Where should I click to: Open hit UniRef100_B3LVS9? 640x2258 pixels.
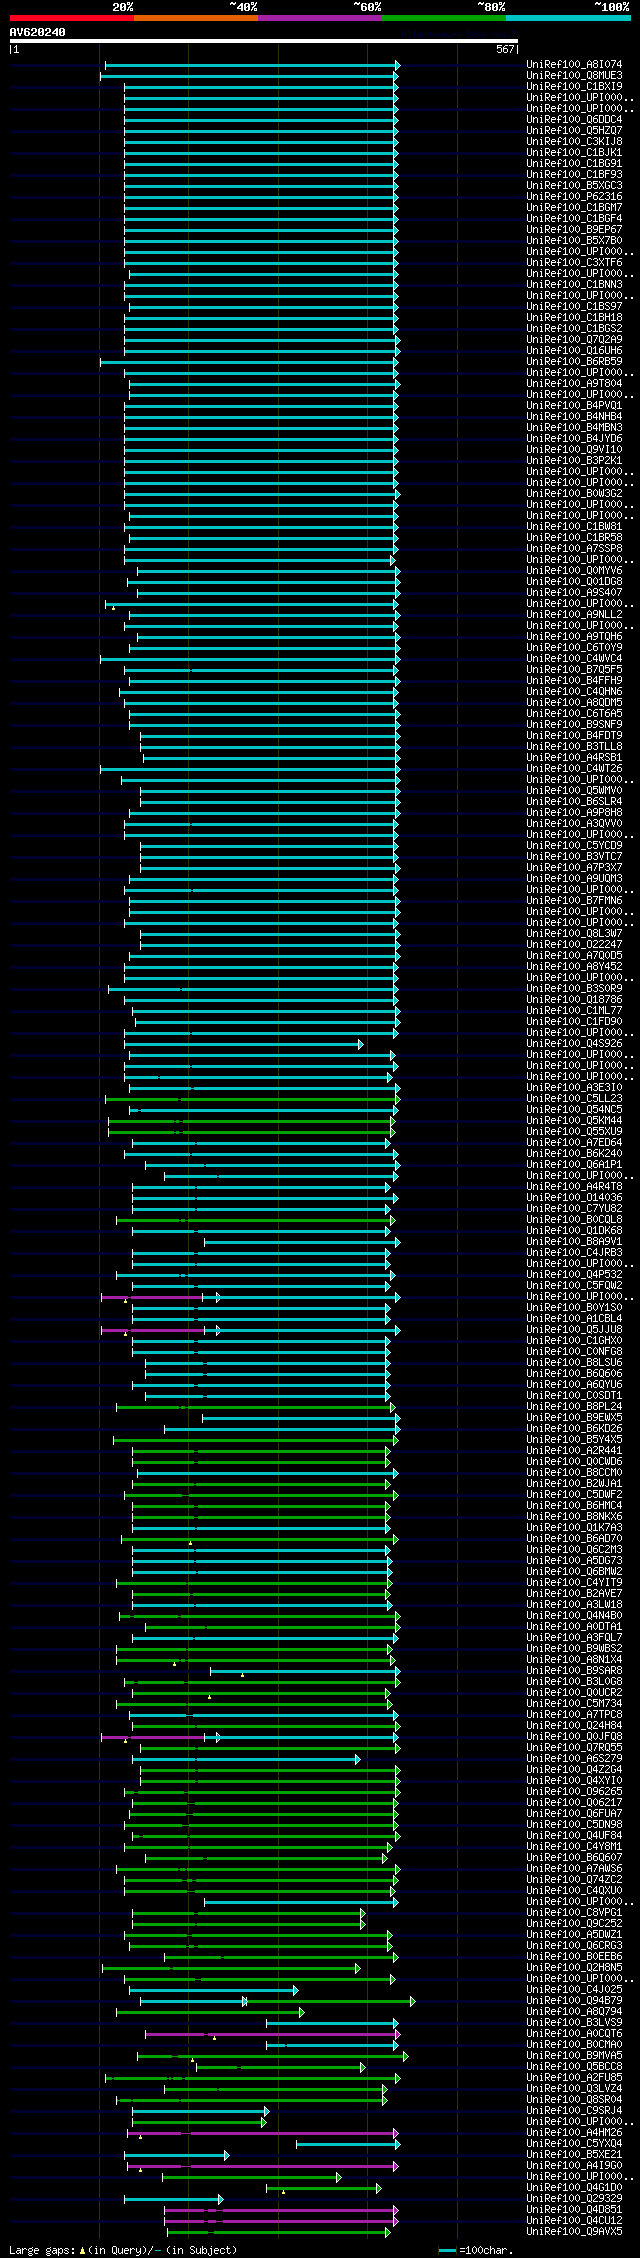574,2022
